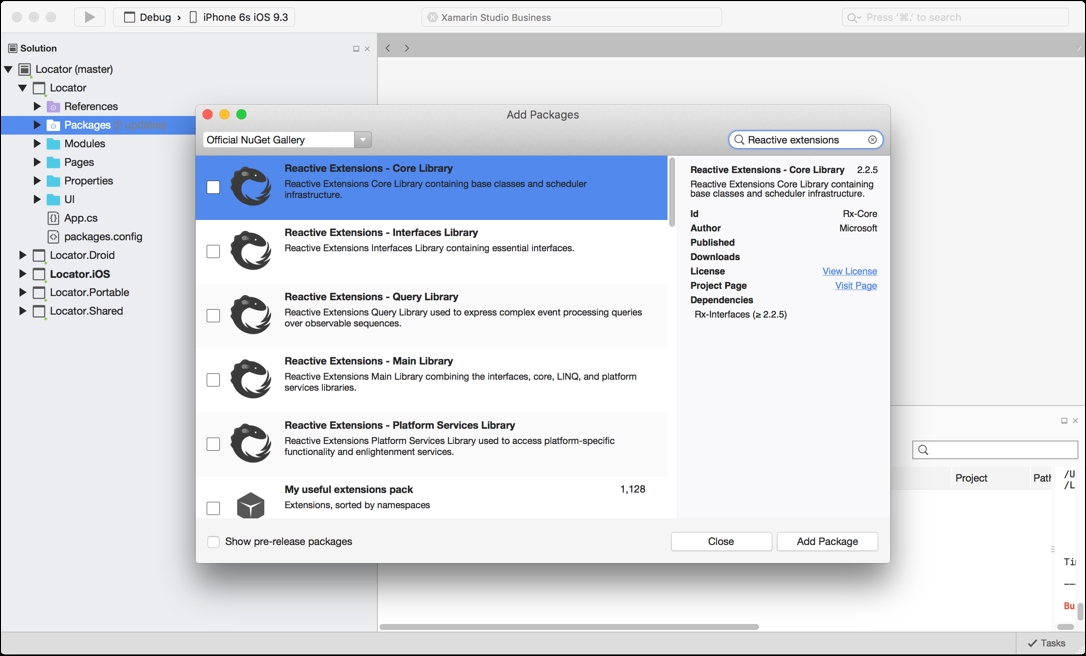The image size is (1086, 656).
Task: Select the References folder icon
Action: 53,107
